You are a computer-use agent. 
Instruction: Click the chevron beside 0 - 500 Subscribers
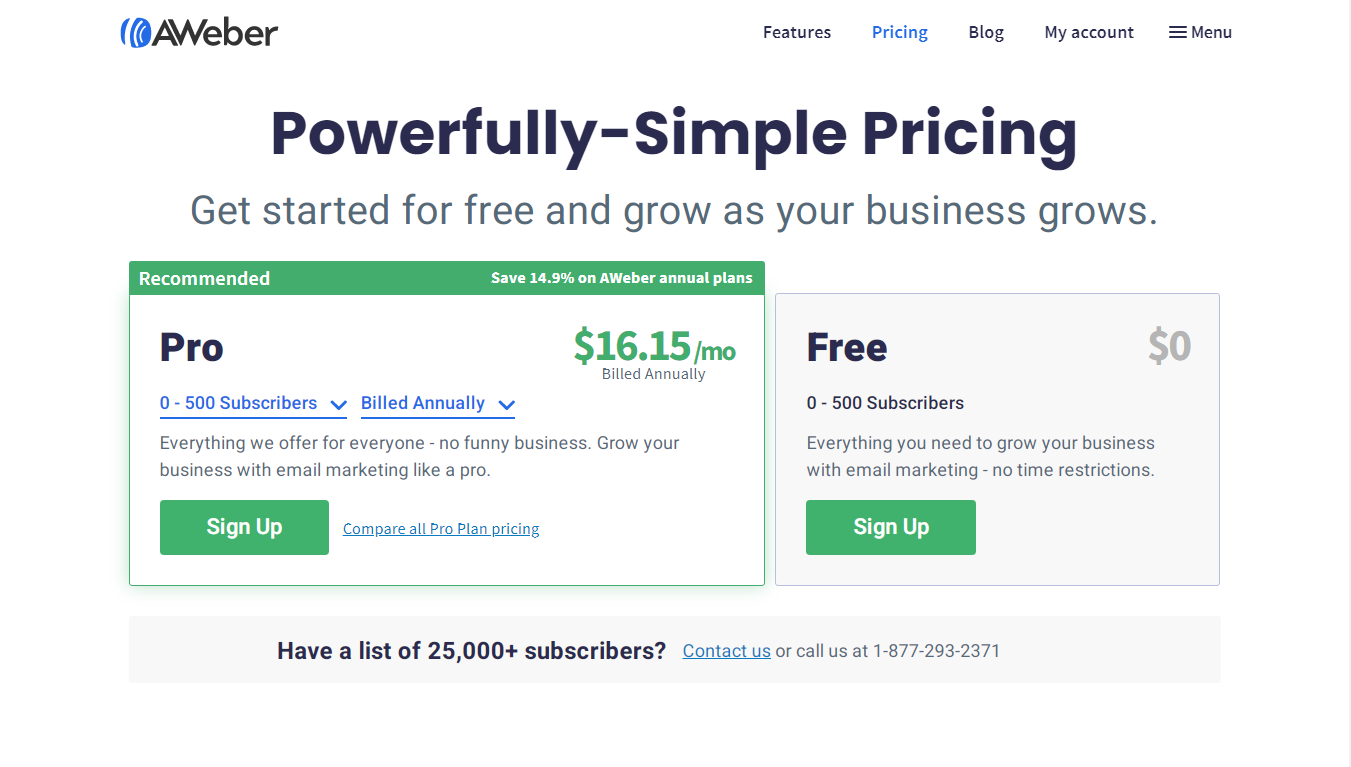338,405
